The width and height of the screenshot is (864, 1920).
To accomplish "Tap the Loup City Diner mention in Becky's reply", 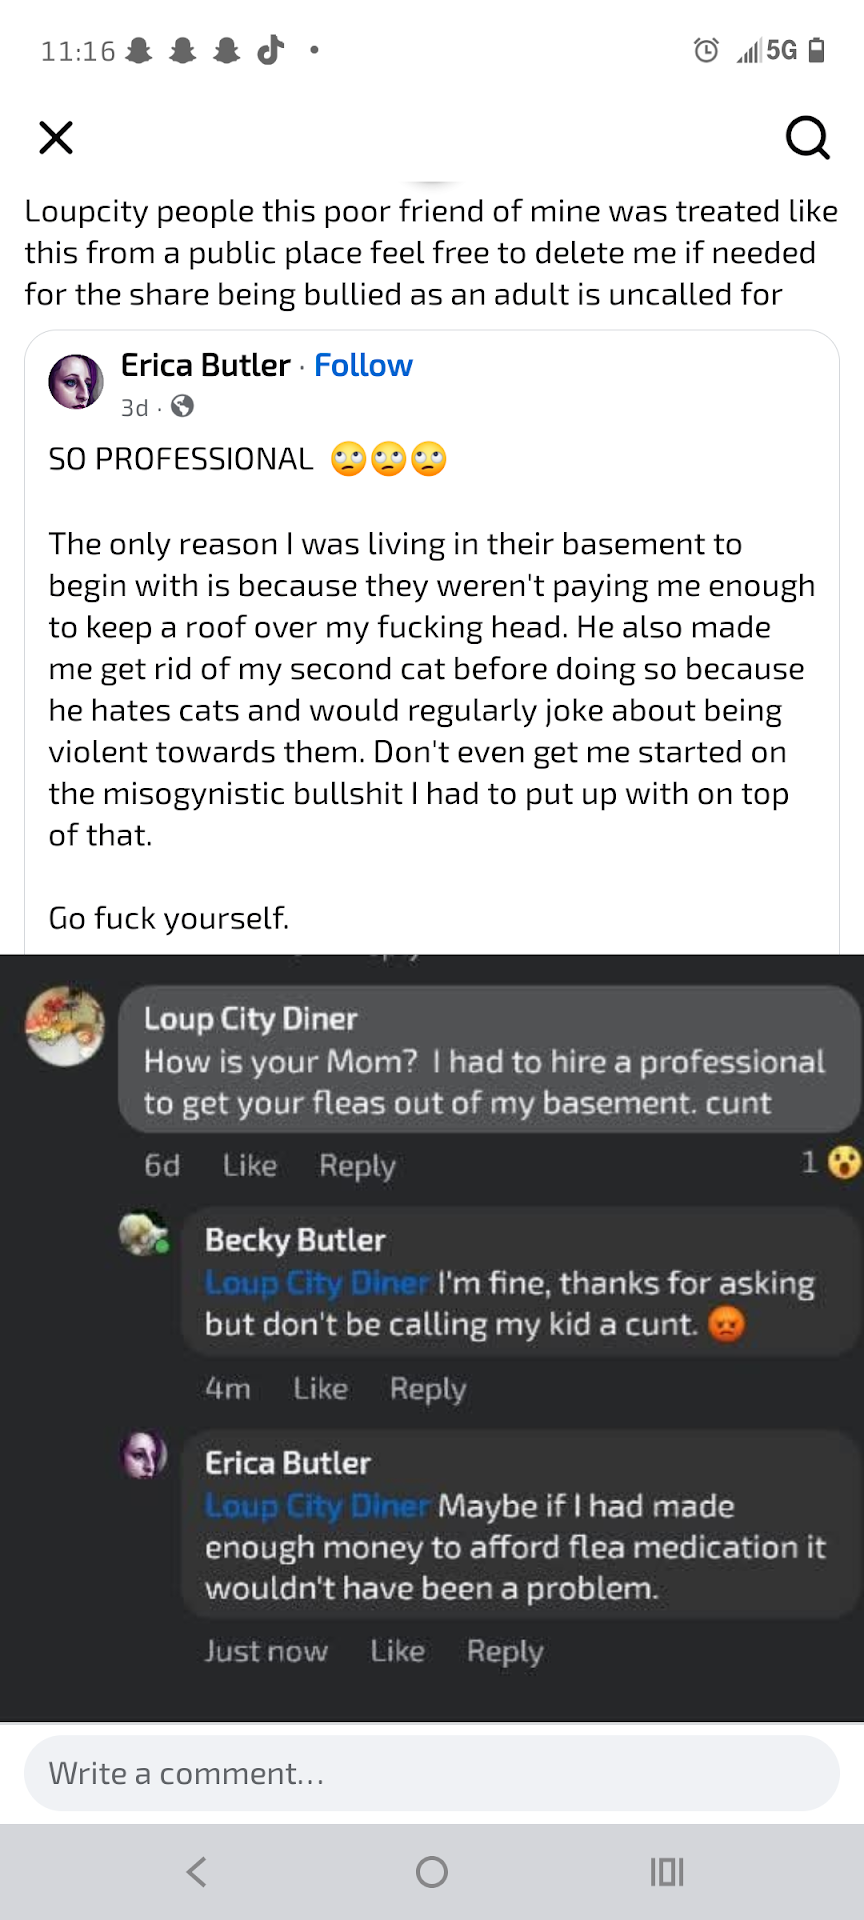I will click(317, 1282).
